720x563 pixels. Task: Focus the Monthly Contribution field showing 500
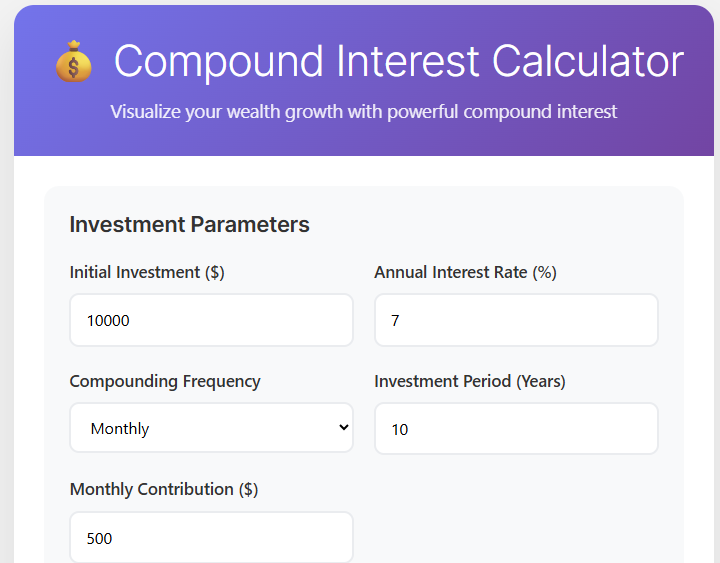(211, 537)
